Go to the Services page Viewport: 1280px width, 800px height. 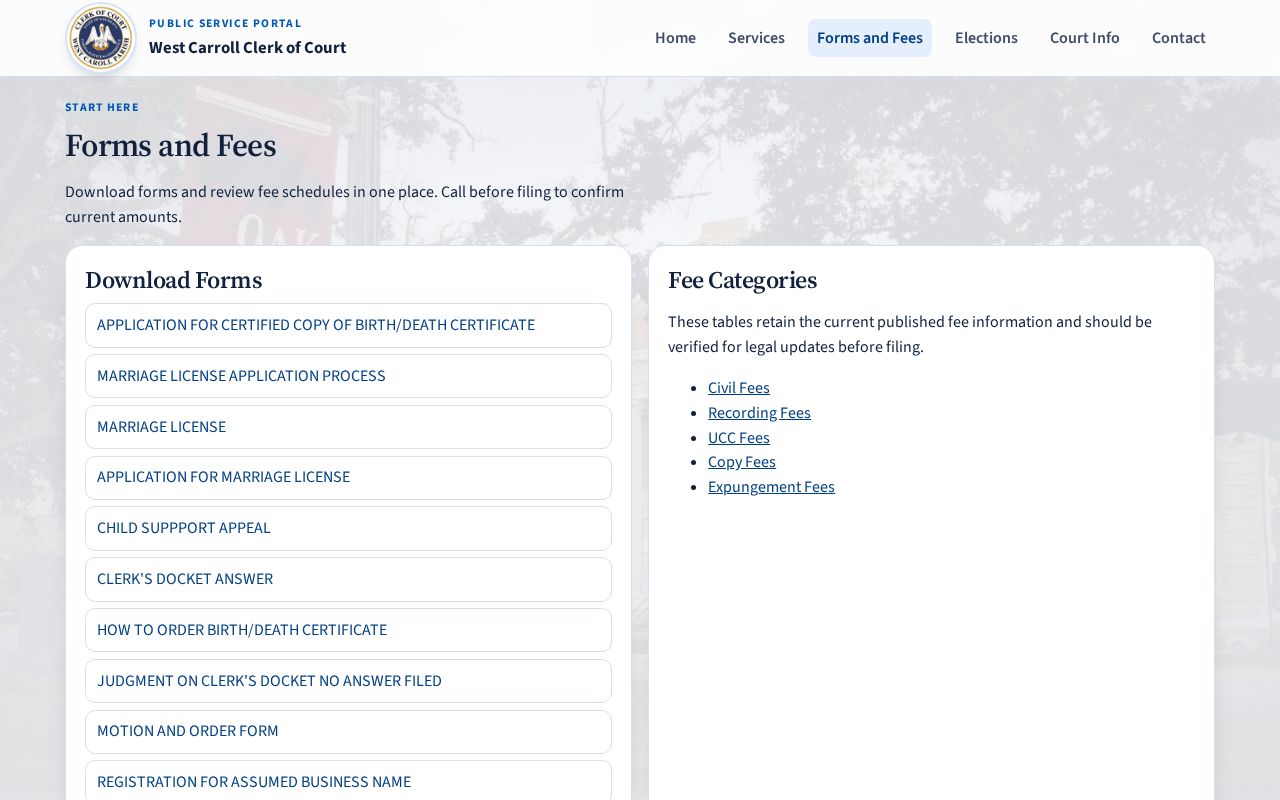[x=756, y=38]
